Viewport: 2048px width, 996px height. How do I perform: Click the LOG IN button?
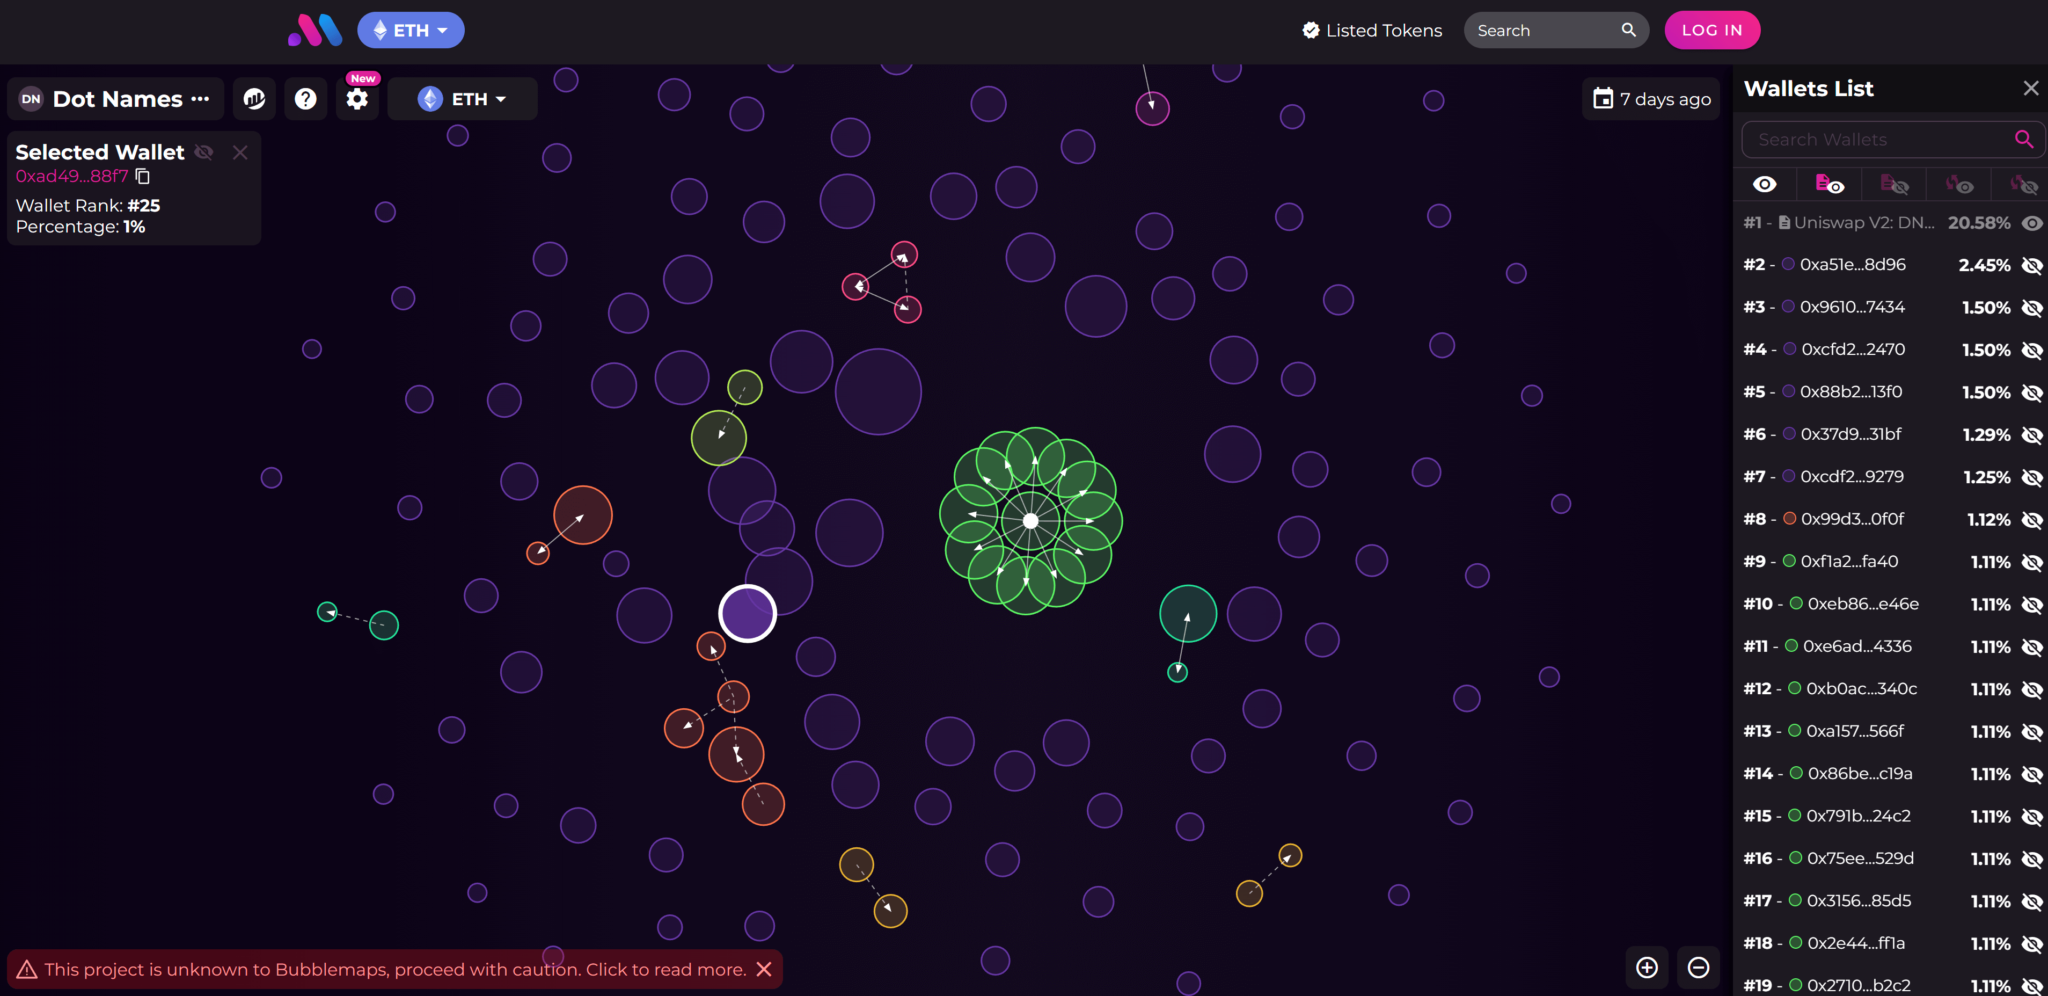click(x=1712, y=30)
